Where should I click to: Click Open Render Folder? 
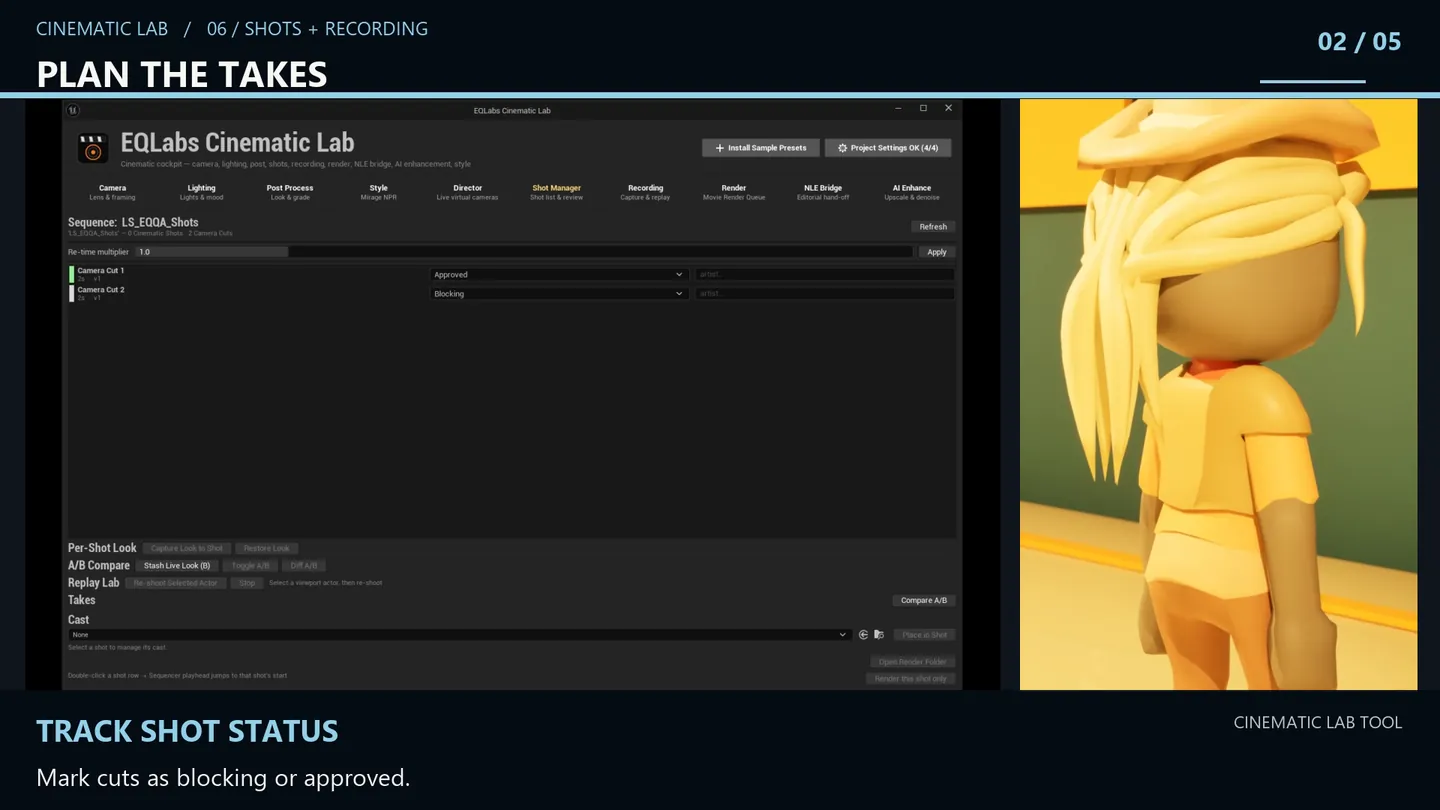pos(913,662)
